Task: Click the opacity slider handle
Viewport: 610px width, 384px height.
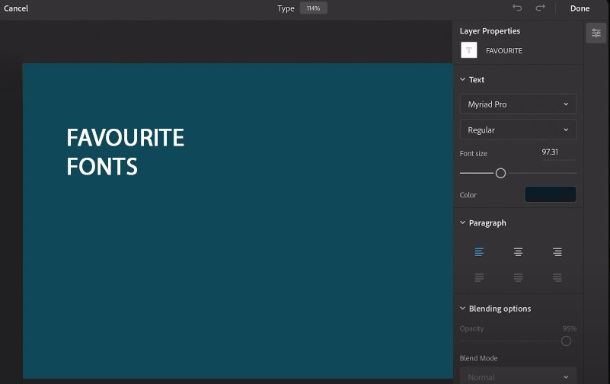Action: pos(566,341)
